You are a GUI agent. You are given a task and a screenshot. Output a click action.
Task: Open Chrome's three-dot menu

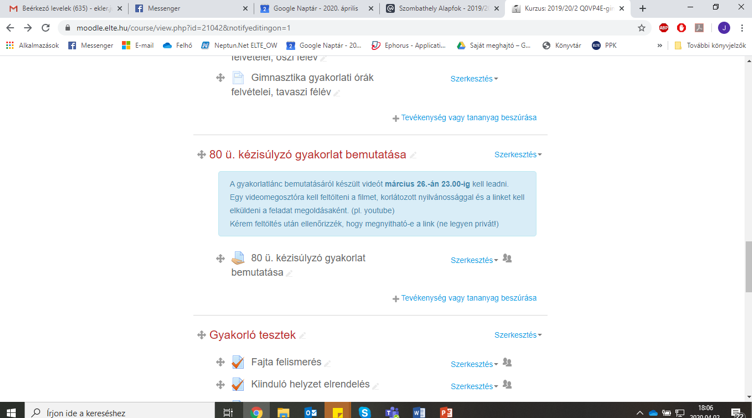[x=742, y=28]
